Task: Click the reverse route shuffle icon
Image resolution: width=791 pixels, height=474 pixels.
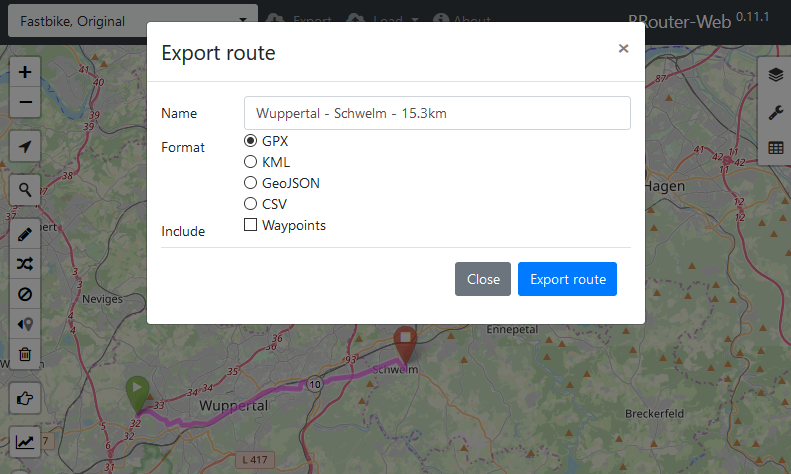Action: pyautogui.click(x=25, y=264)
